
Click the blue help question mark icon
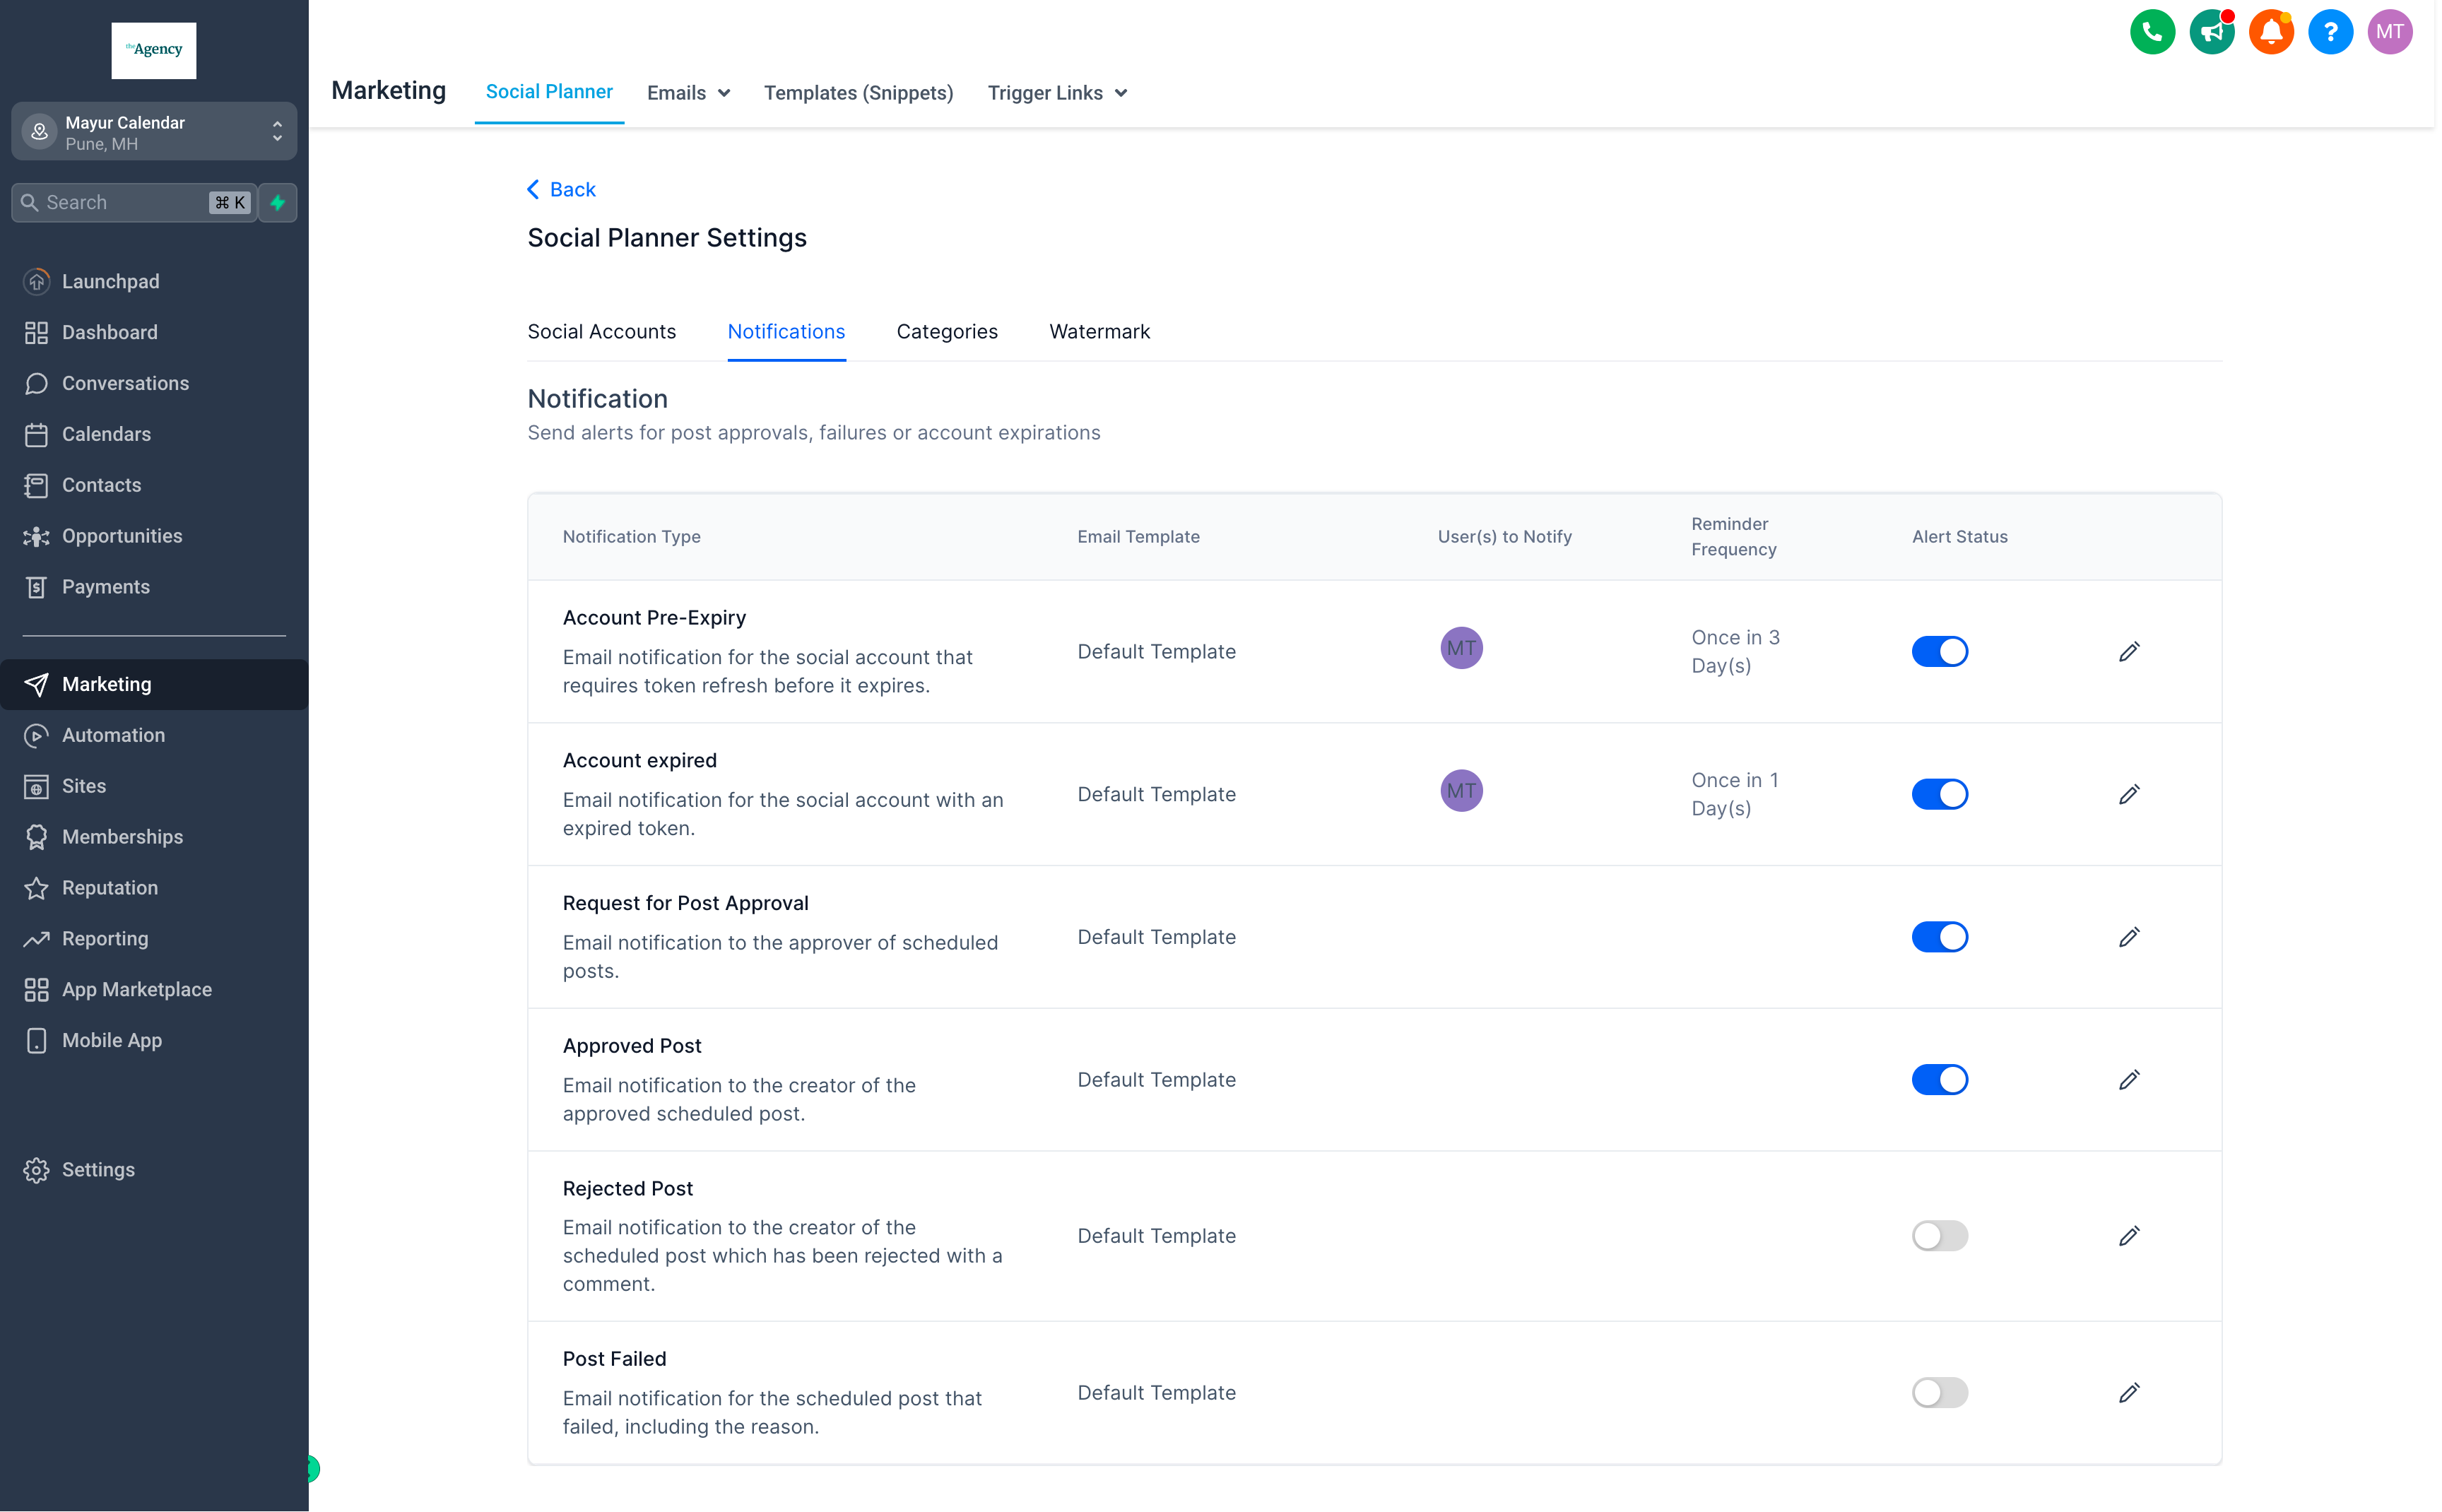coord(2330,32)
